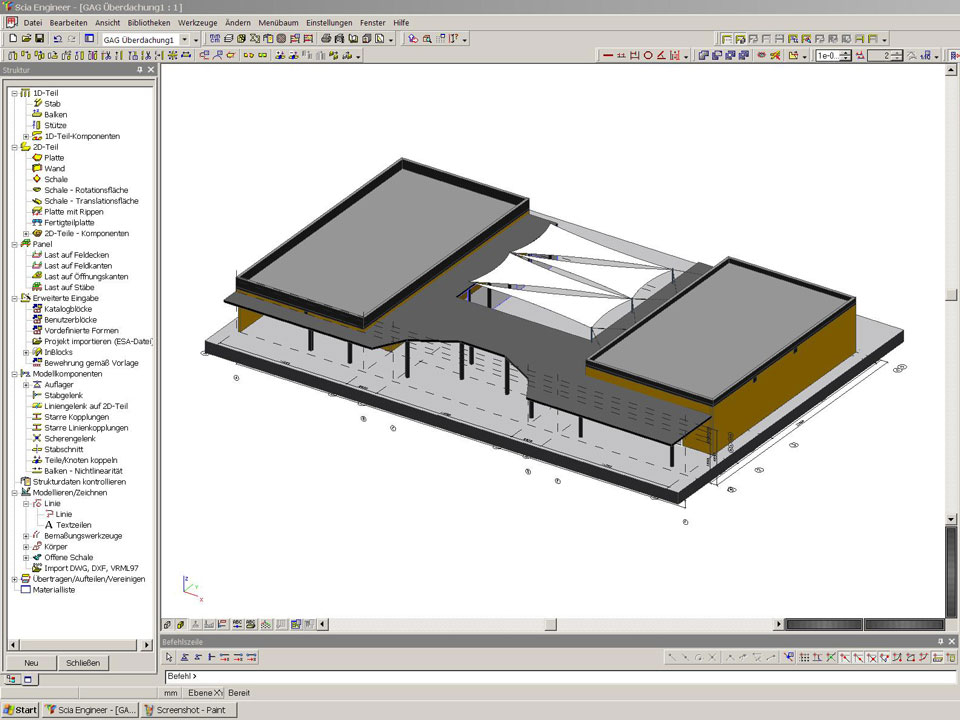Select the Platte item icon in tree
960x720 pixels.
pyautogui.click(x=37, y=158)
